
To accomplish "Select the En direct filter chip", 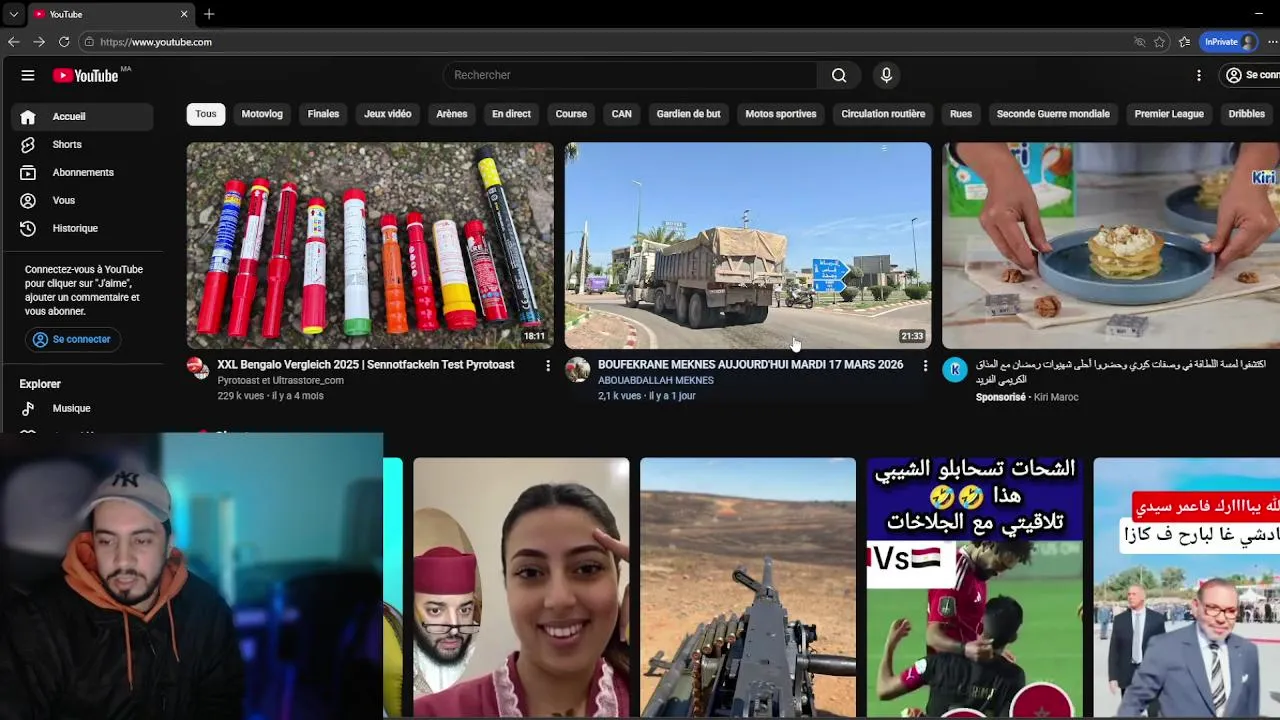I will point(511,114).
